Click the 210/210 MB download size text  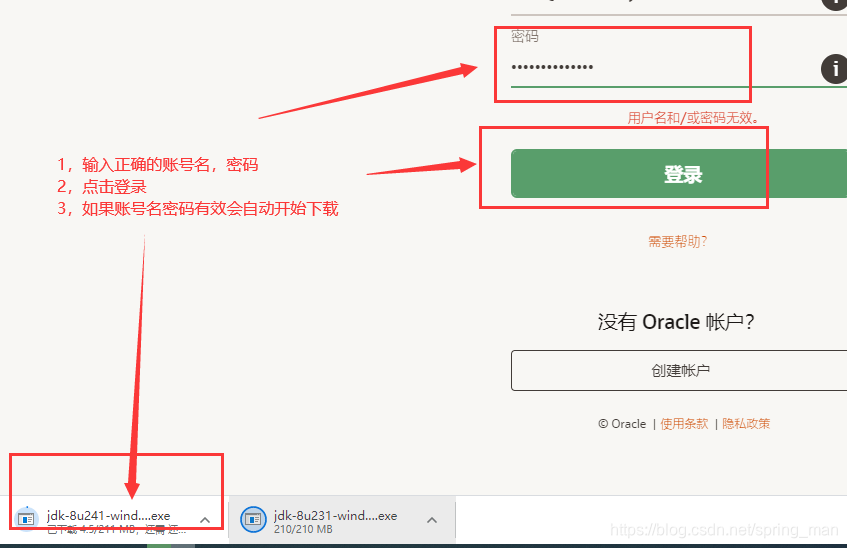303,530
